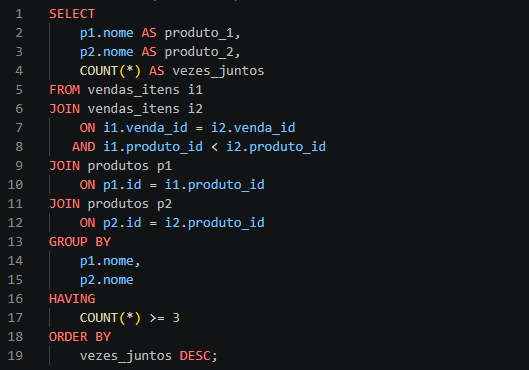Viewport: 529px width, 370px height.
Task: Click p2.id on line 12
Action: pyautogui.click(x=122, y=223)
